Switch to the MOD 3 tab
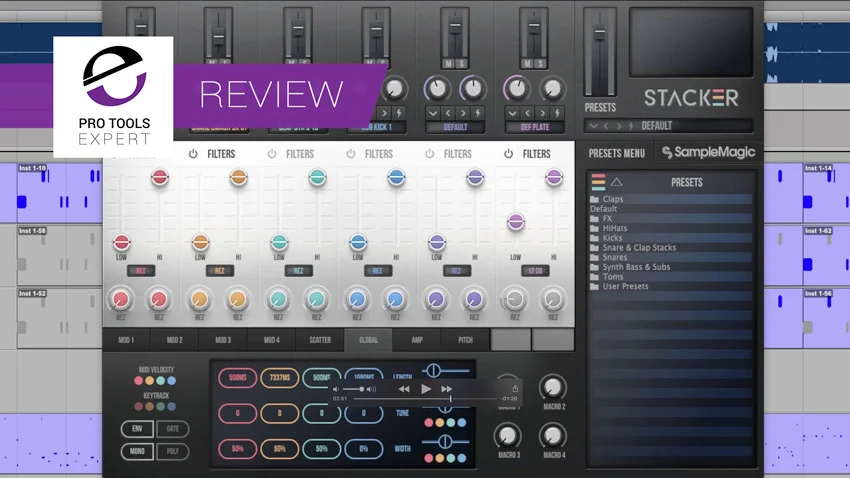 point(223,340)
